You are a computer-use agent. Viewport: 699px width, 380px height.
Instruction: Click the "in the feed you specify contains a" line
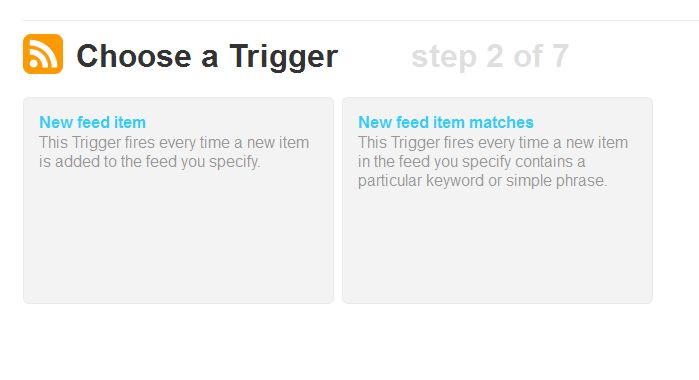coord(471,161)
